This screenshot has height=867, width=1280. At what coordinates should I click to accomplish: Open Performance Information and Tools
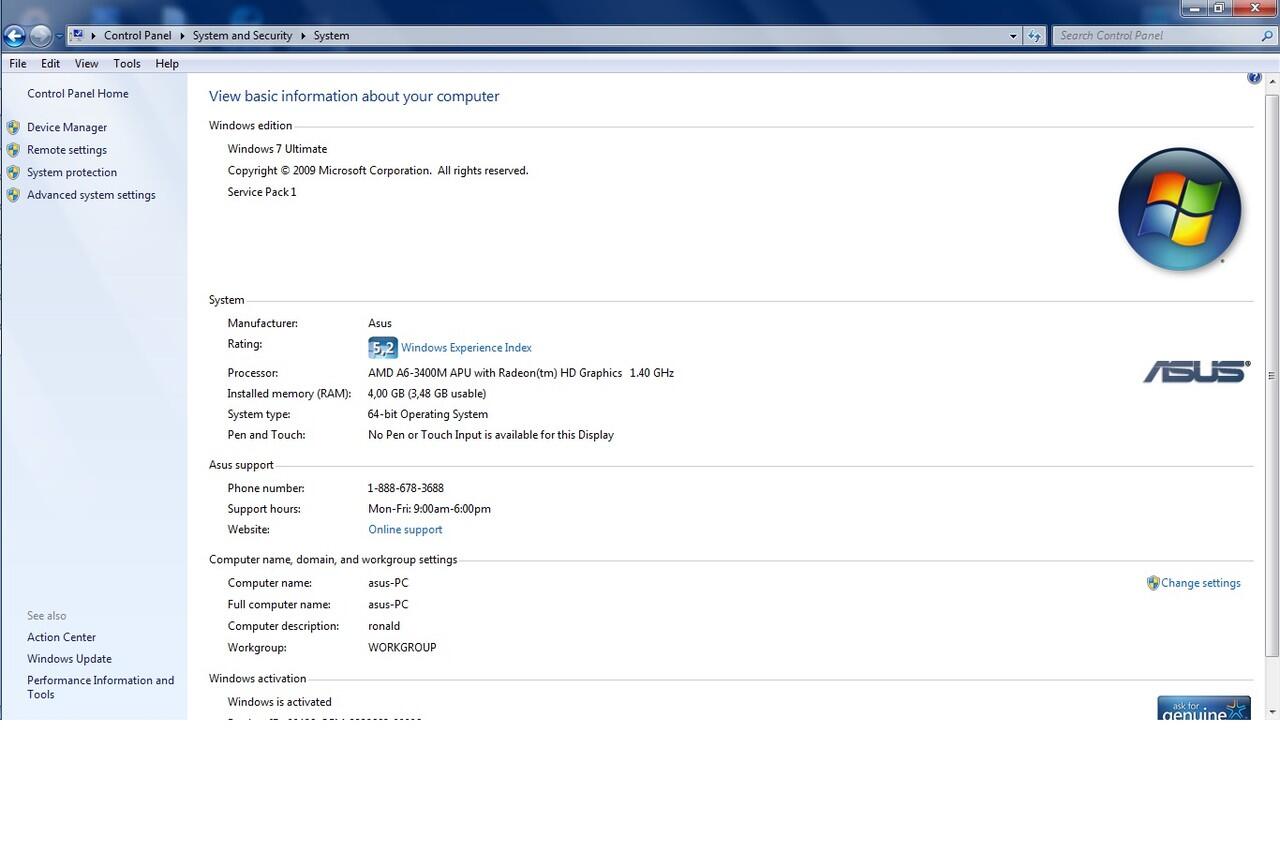[100, 687]
